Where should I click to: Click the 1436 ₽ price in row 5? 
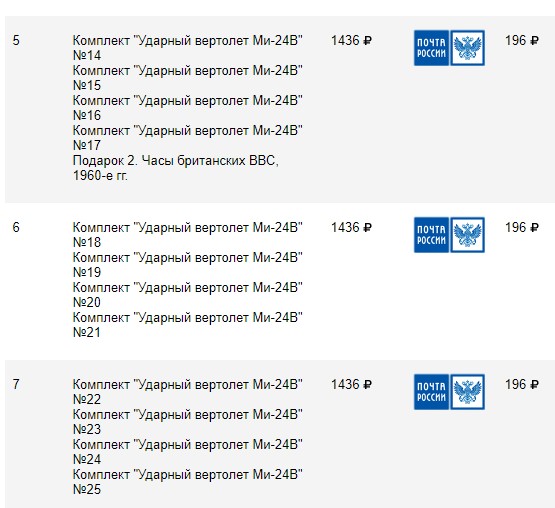[x=351, y=41]
